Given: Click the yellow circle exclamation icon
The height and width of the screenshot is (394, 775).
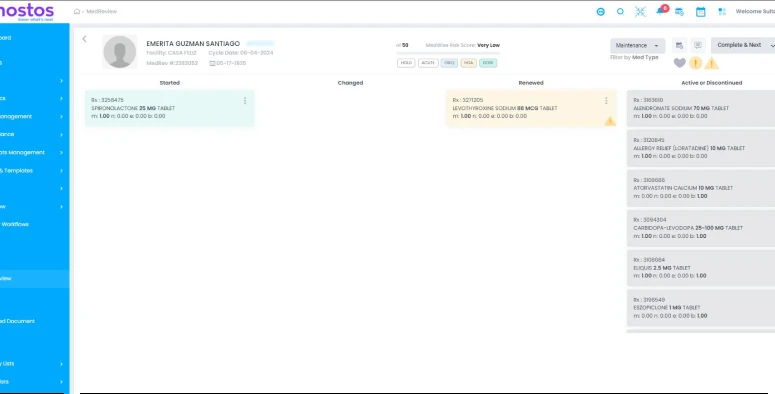Looking at the screenshot, I should point(695,63).
